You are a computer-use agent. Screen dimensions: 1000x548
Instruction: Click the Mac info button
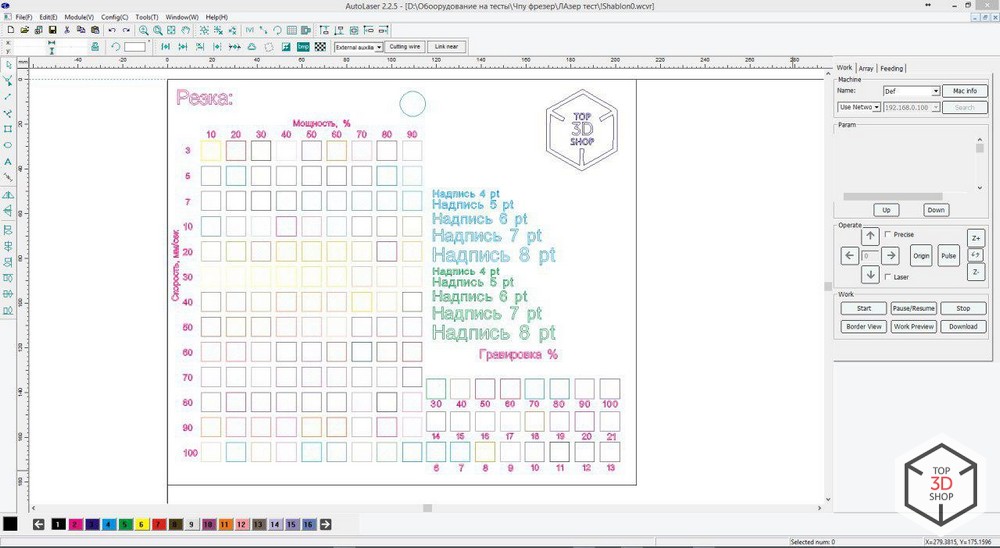965,91
